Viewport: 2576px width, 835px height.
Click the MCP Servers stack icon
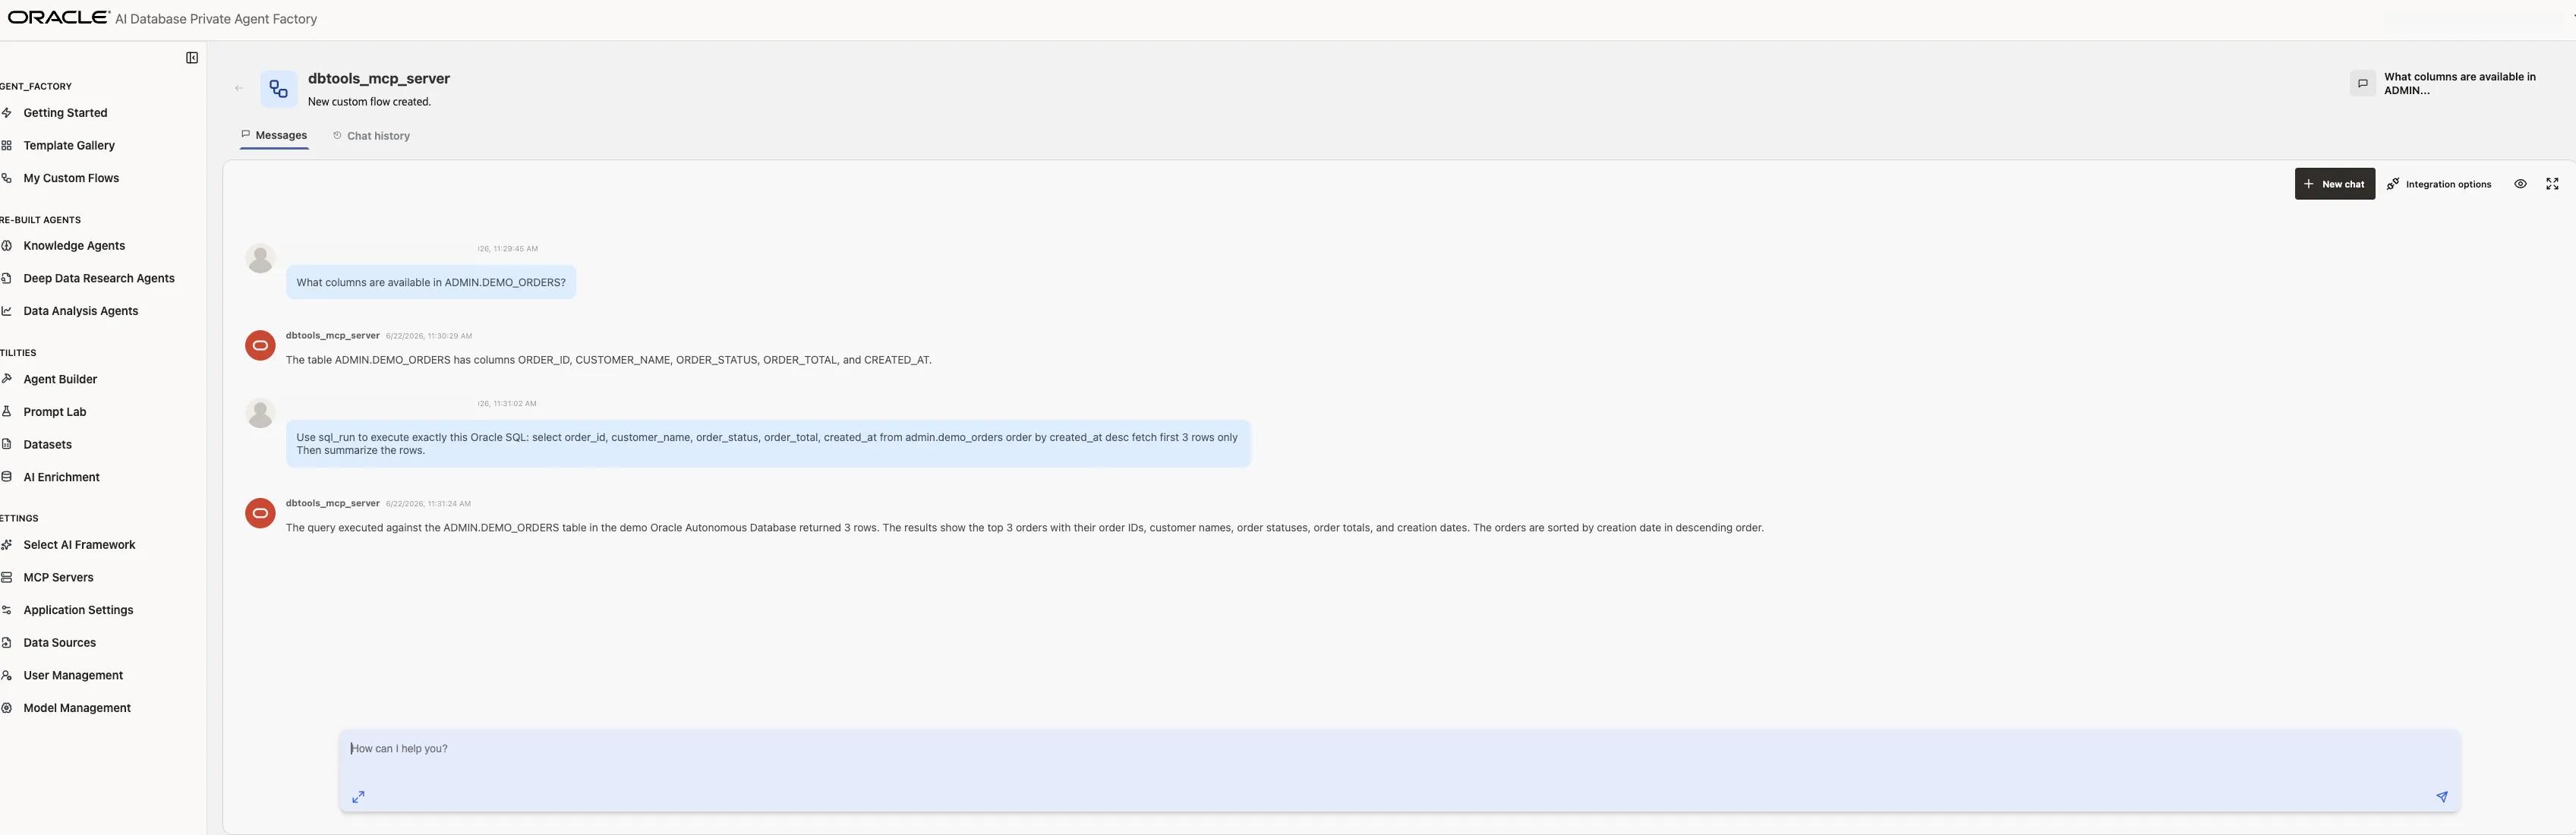[x=6, y=578]
